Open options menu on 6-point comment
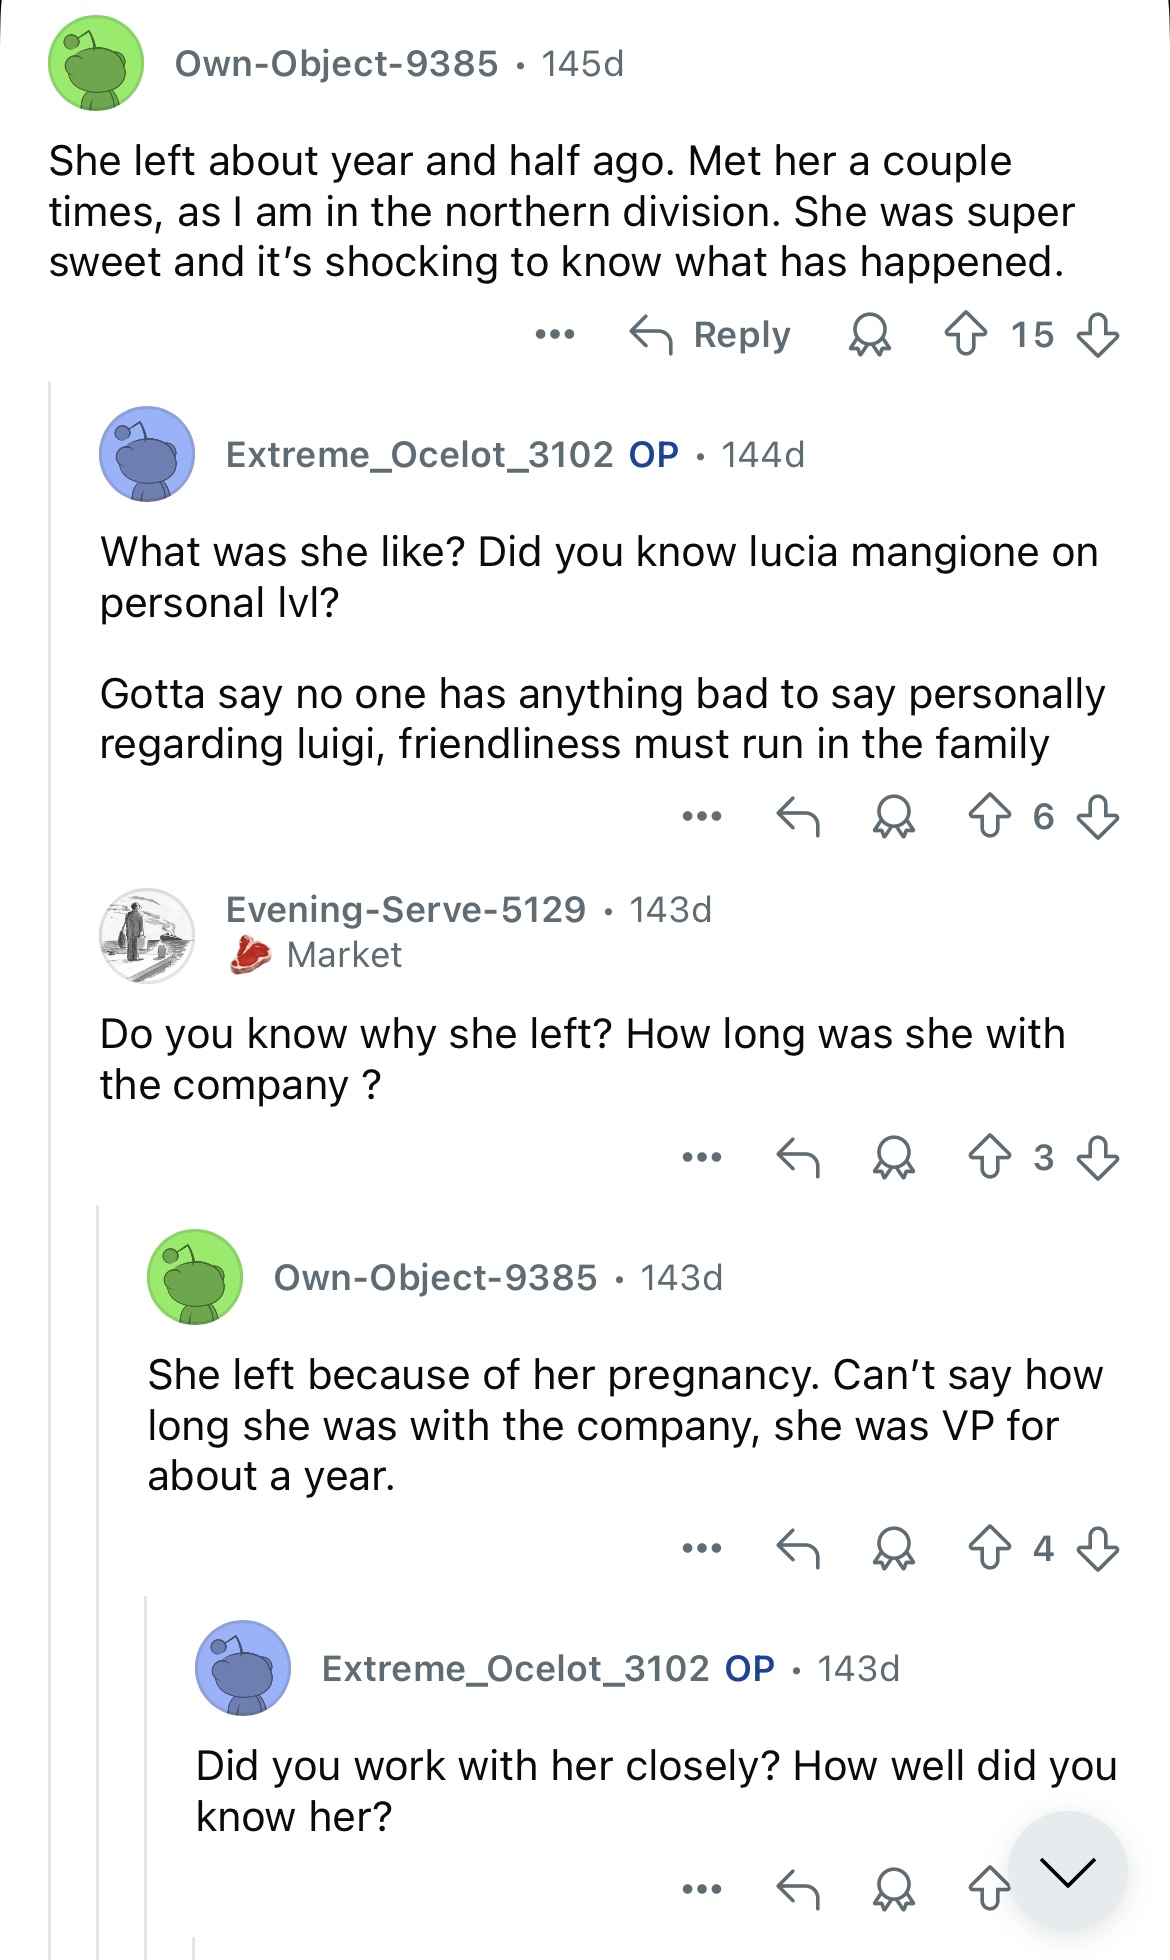1170x1960 pixels. (x=702, y=816)
